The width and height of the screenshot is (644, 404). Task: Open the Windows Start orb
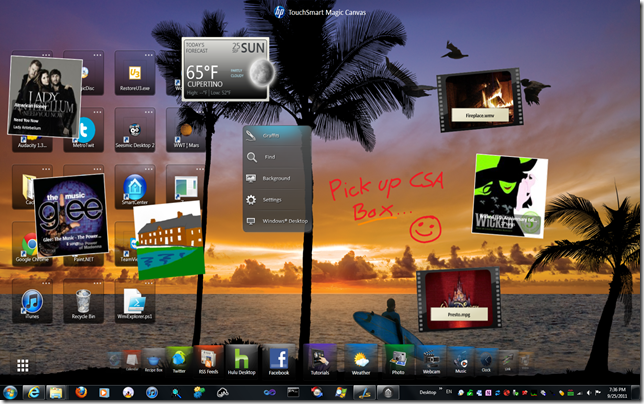coord(10,393)
